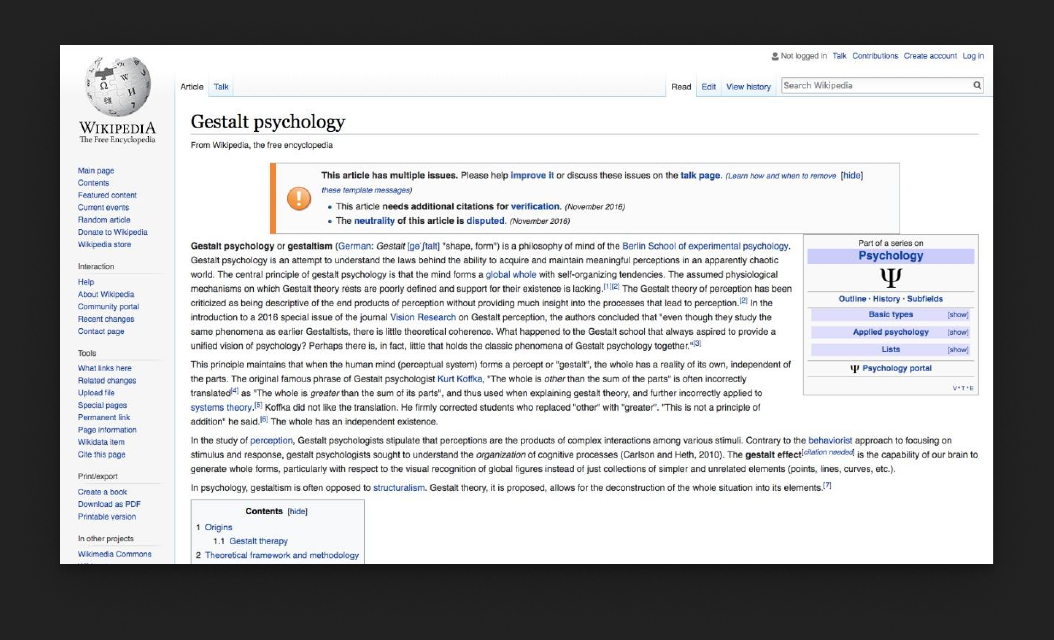
Task: Open the 'talk page' link in notice
Action: coord(700,175)
